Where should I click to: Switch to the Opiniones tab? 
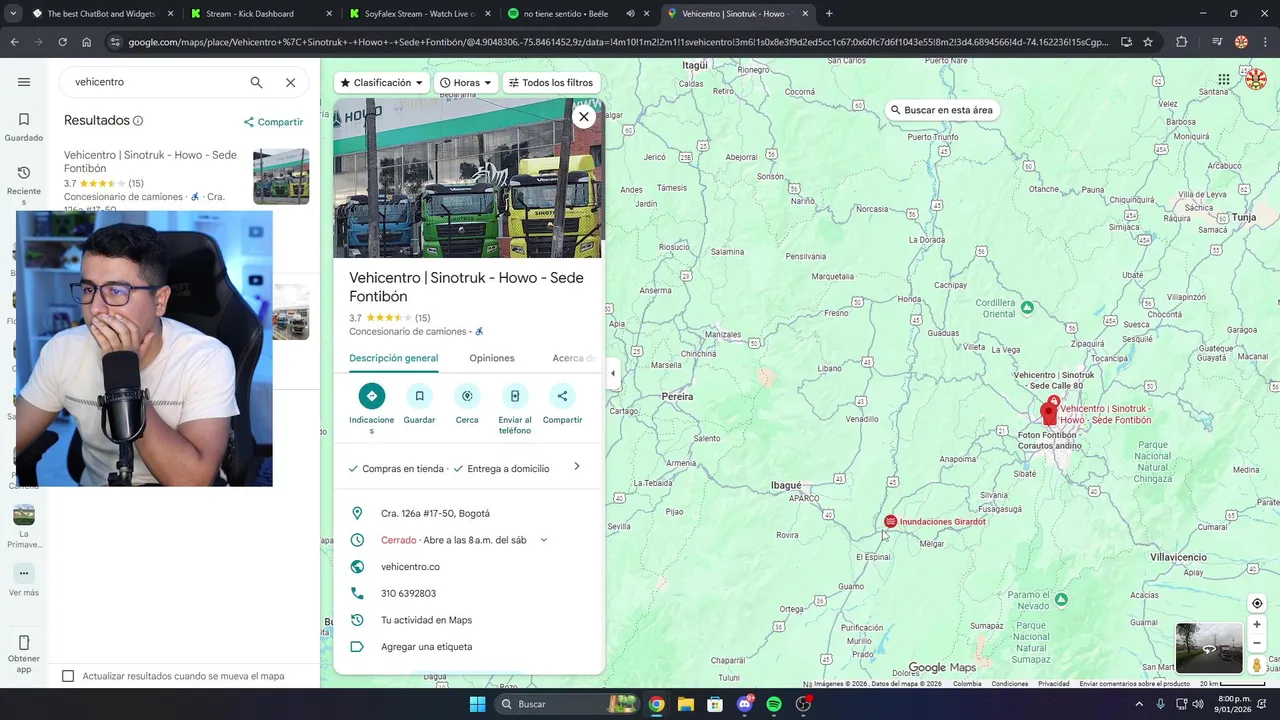coord(492,358)
